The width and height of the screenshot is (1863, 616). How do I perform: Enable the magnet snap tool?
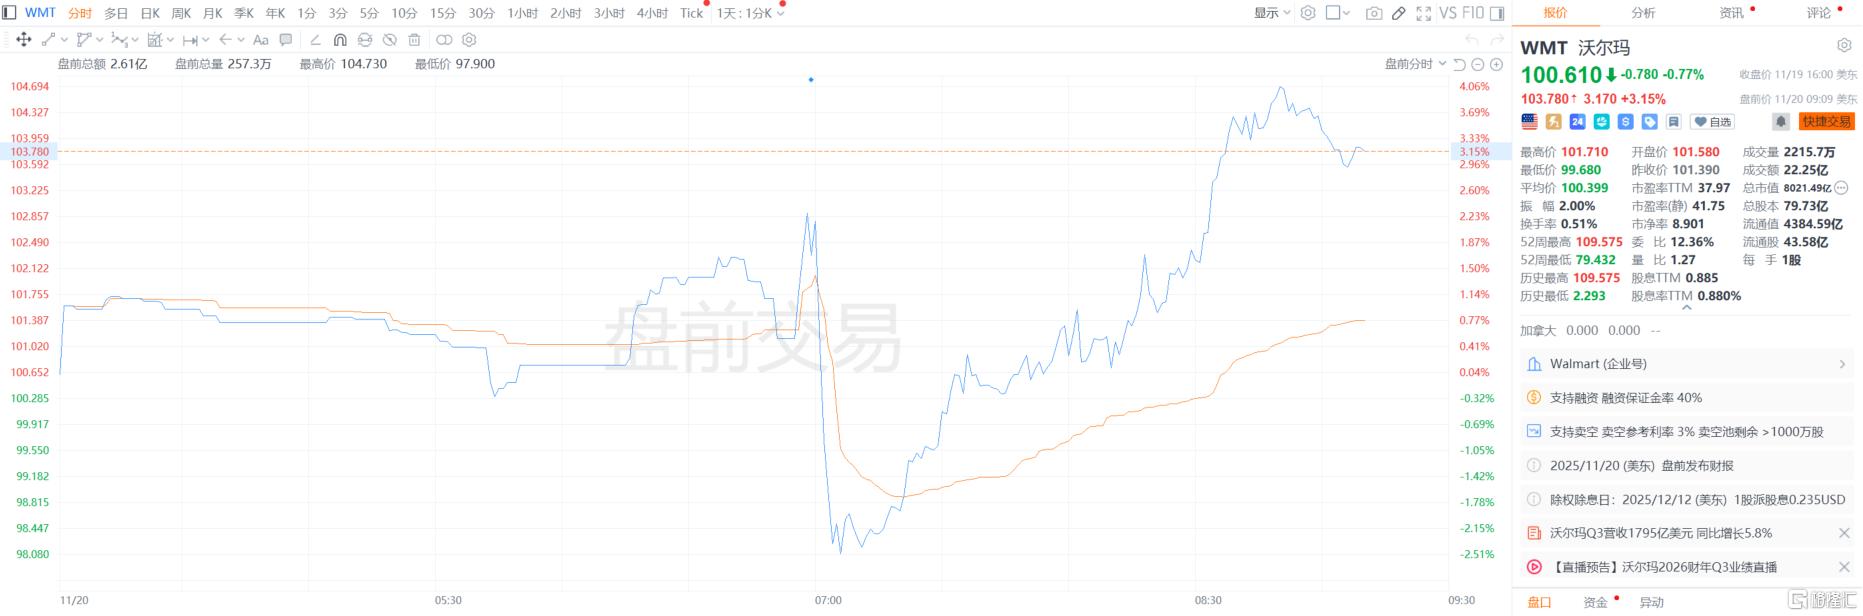point(339,40)
